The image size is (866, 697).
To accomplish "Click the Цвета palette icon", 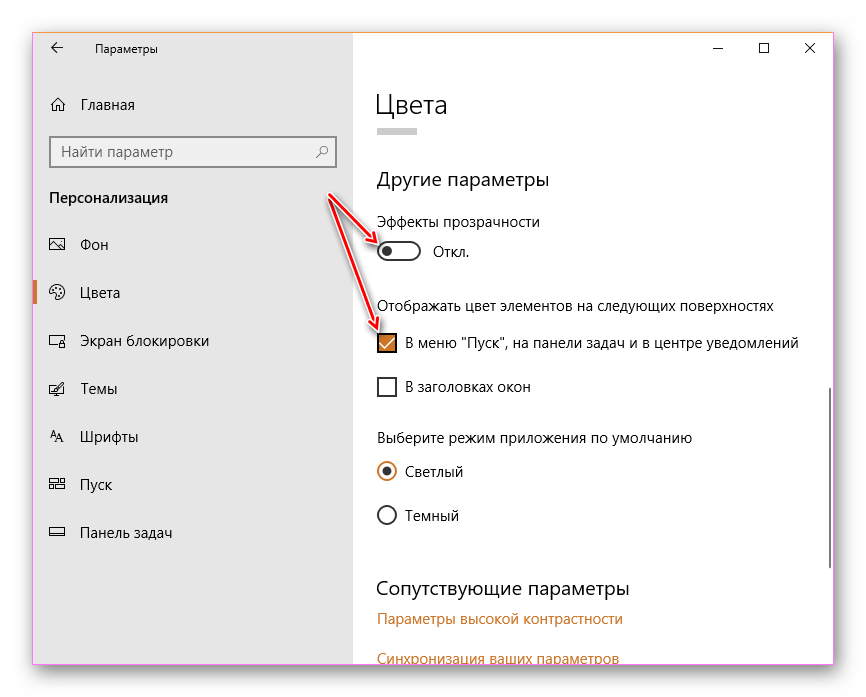I will pyautogui.click(x=57, y=293).
